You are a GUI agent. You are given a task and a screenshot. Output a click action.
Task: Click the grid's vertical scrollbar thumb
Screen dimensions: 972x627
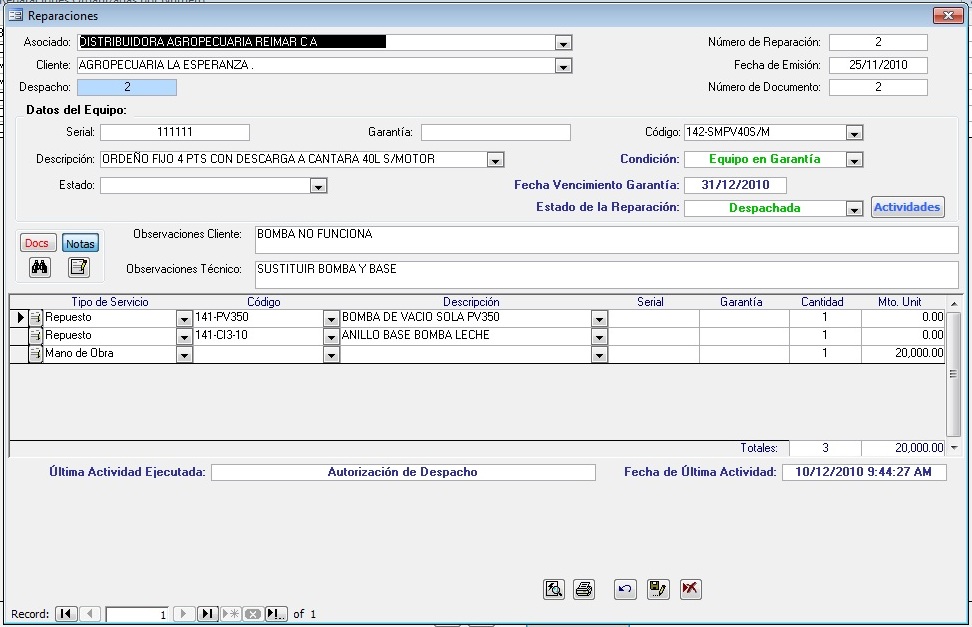click(954, 374)
